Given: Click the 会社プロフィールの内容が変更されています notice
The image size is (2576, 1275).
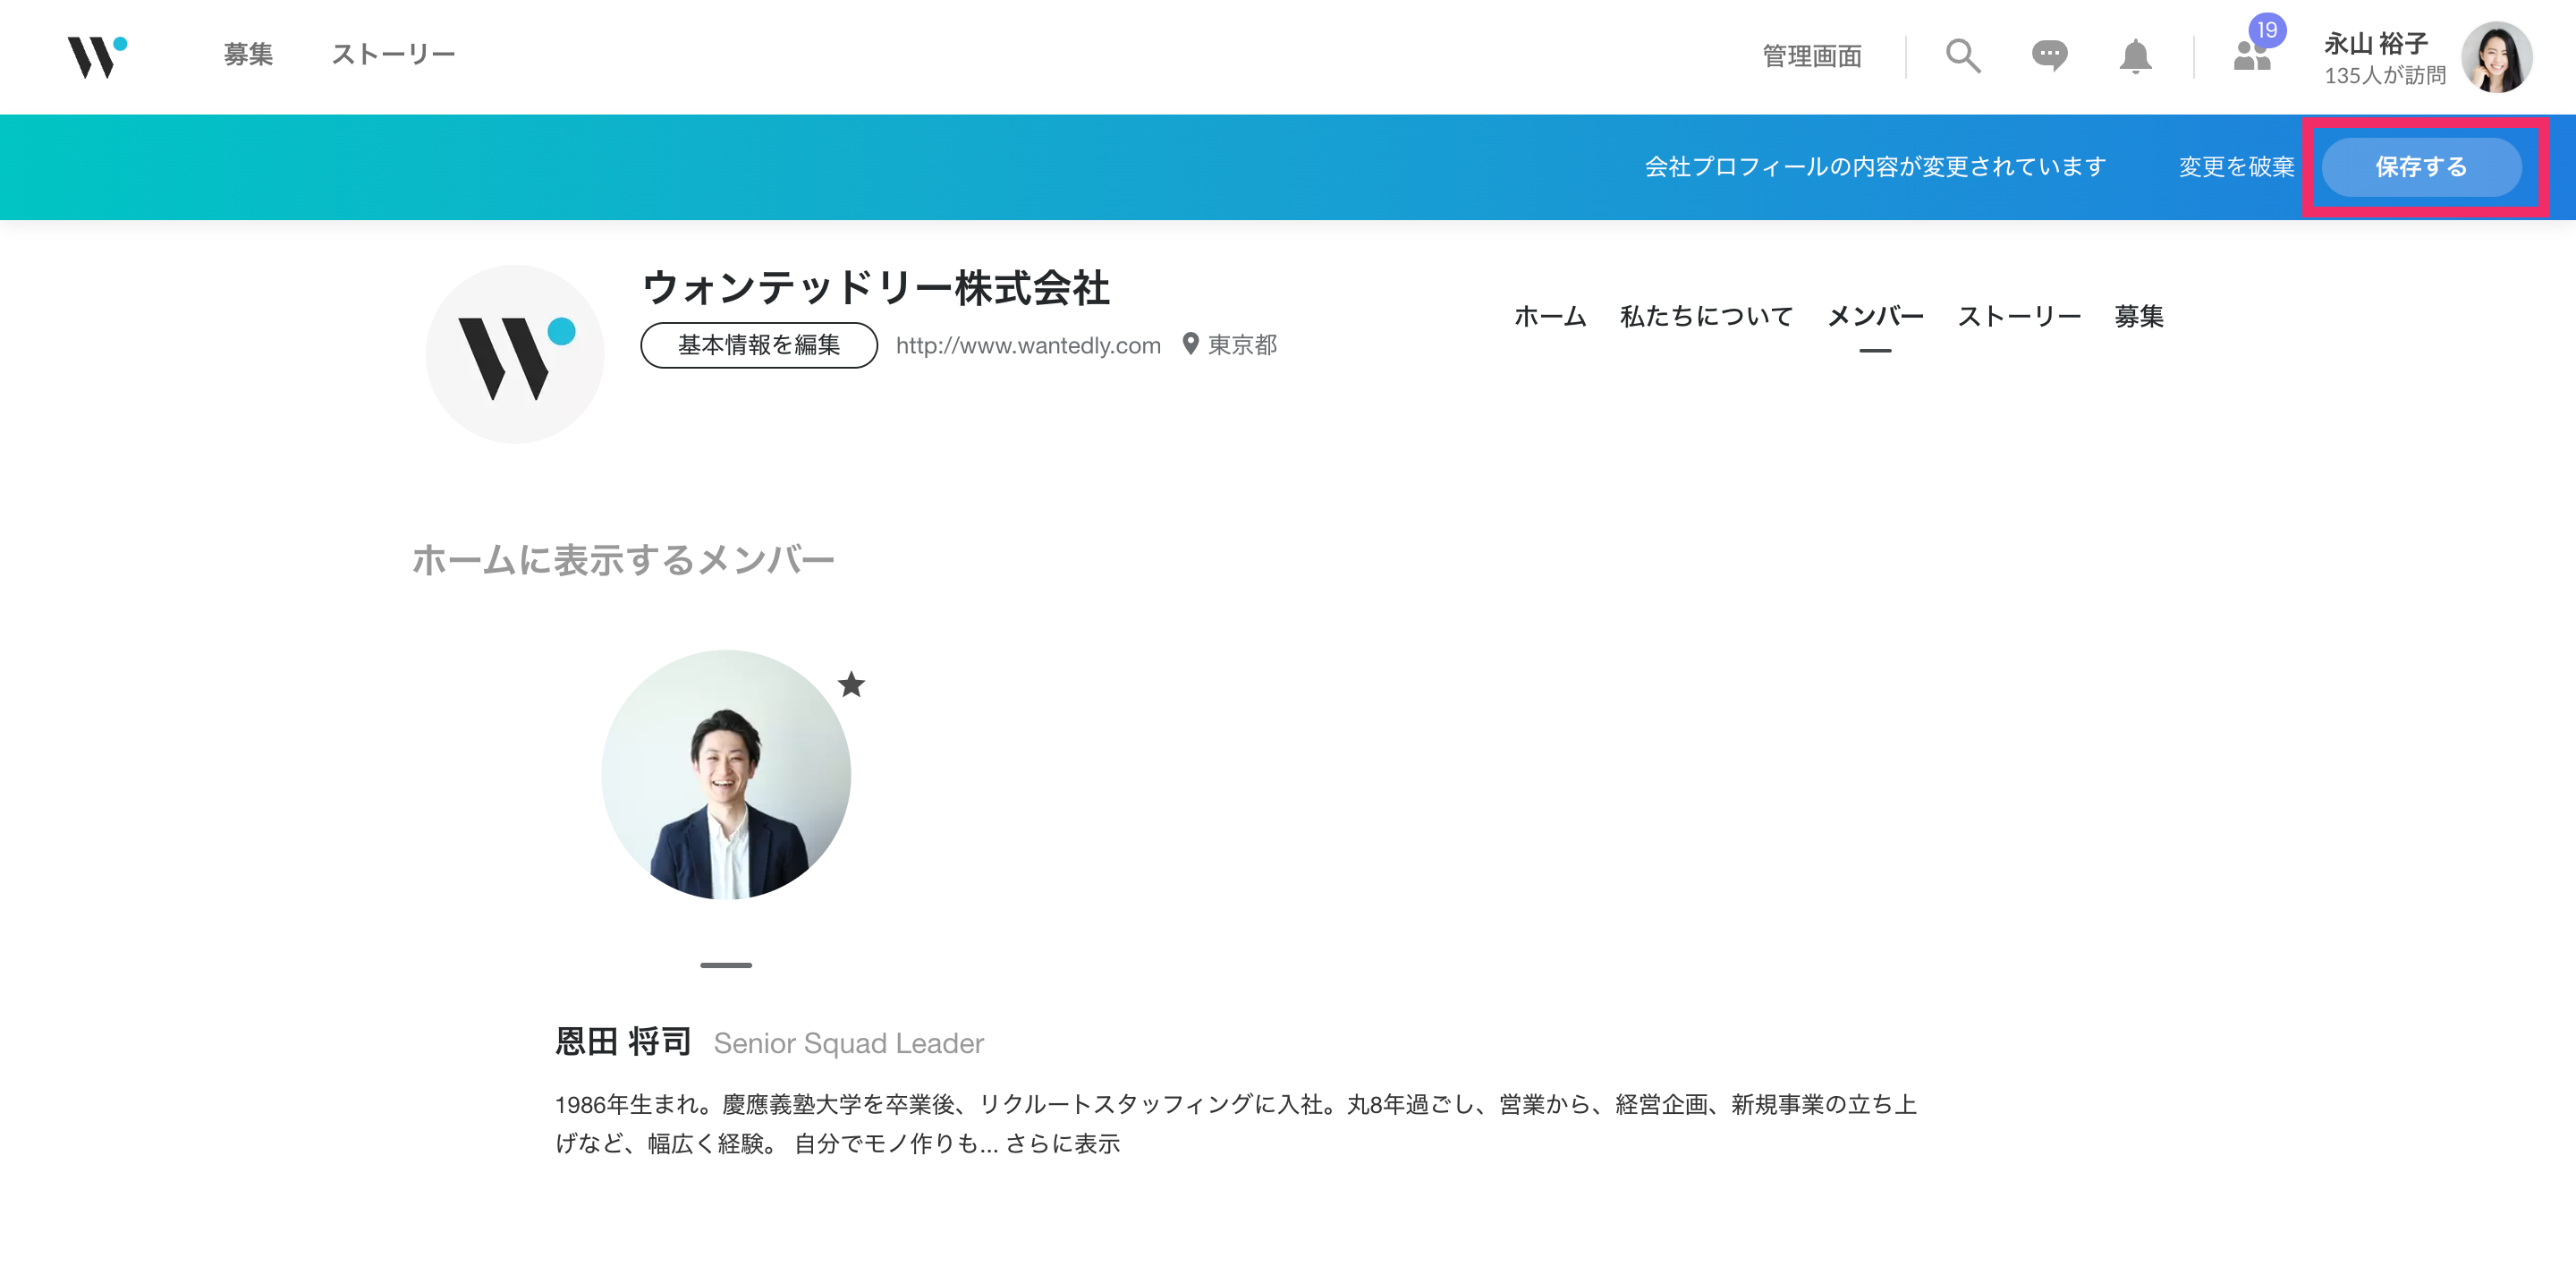Looking at the screenshot, I should pyautogui.click(x=1875, y=167).
